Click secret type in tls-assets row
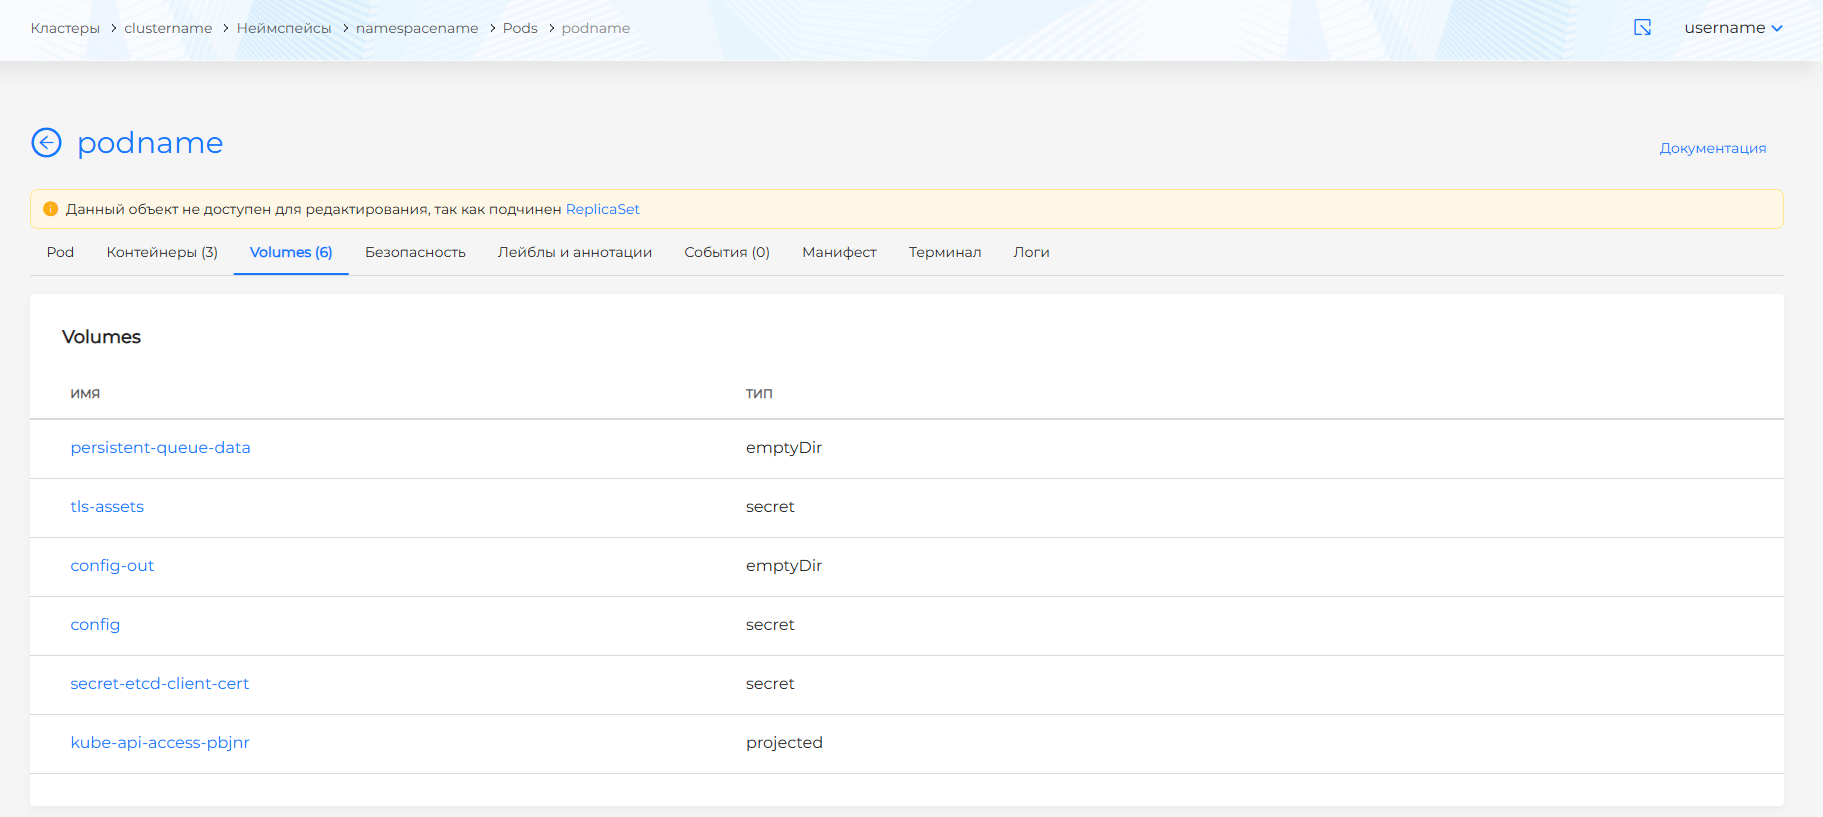This screenshot has width=1823, height=817. click(770, 507)
